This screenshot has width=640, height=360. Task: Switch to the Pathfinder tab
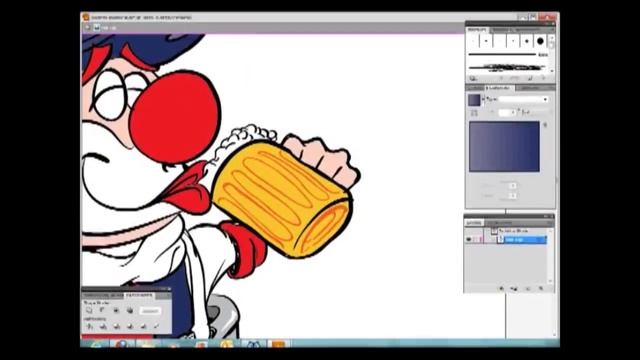point(139,295)
